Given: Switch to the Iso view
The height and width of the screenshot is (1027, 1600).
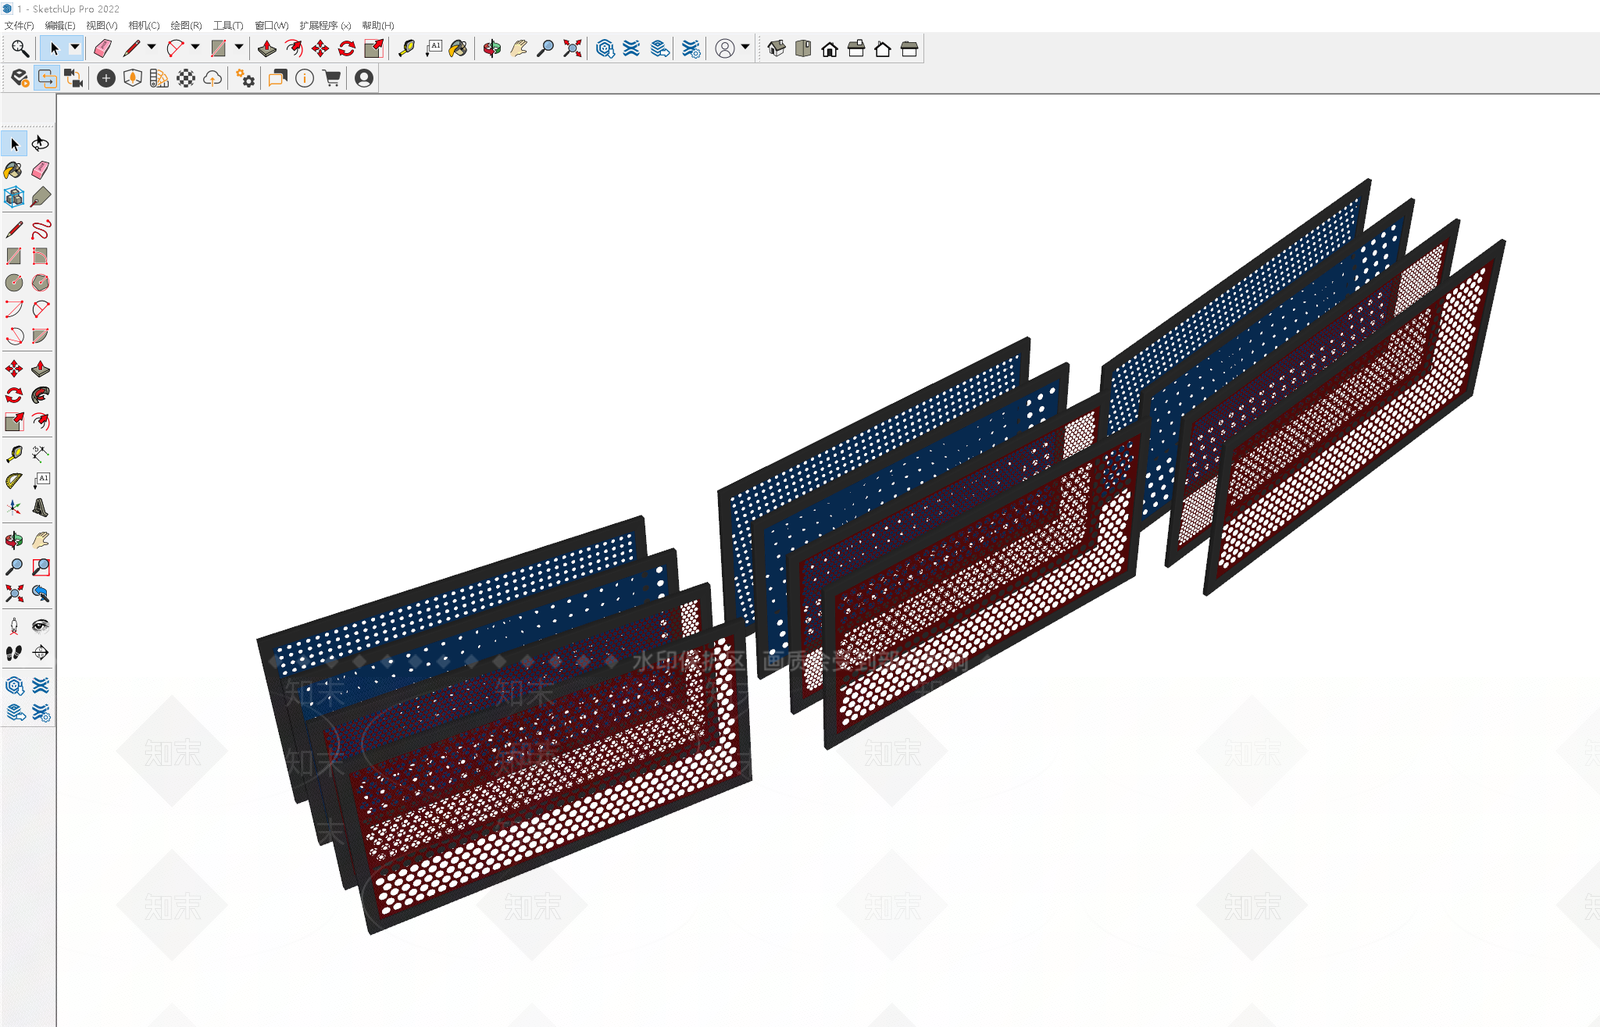Looking at the screenshot, I should [x=777, y=48].
